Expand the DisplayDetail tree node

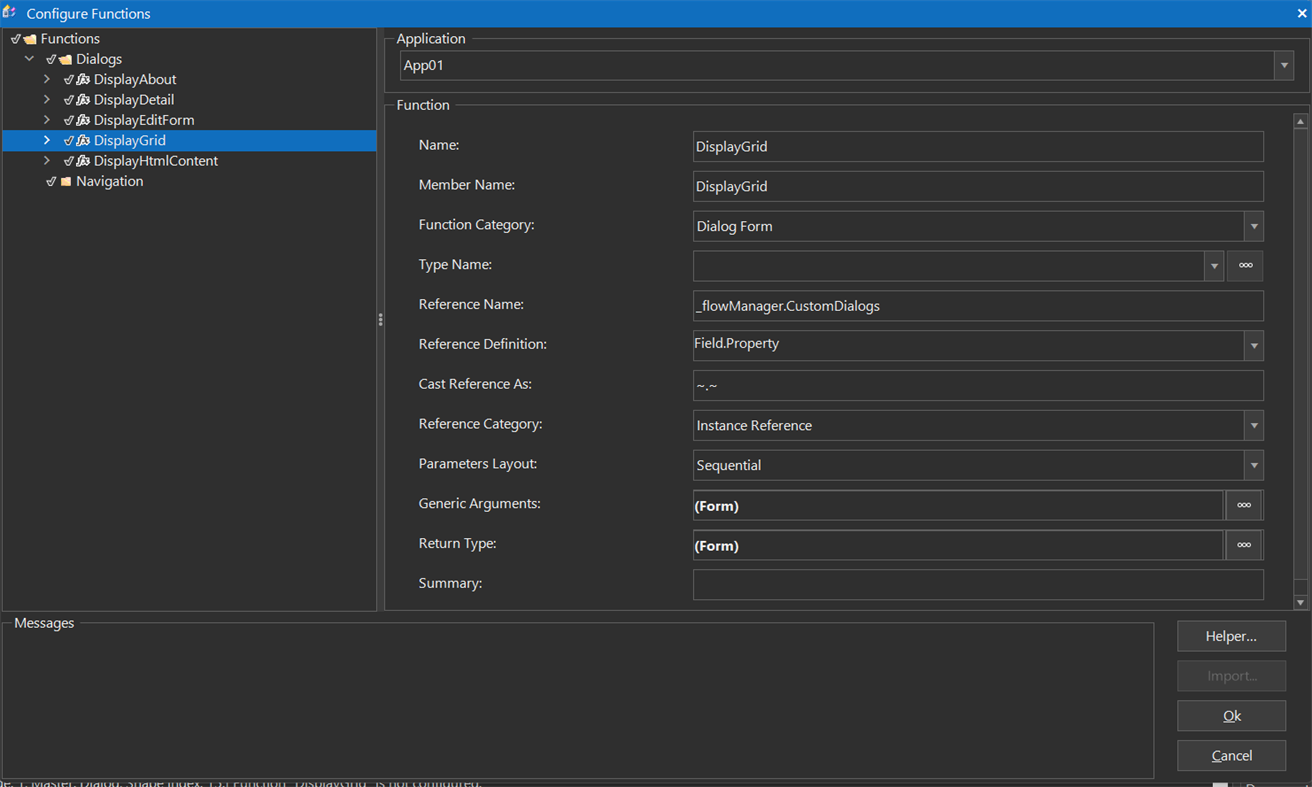click(47, 100)
